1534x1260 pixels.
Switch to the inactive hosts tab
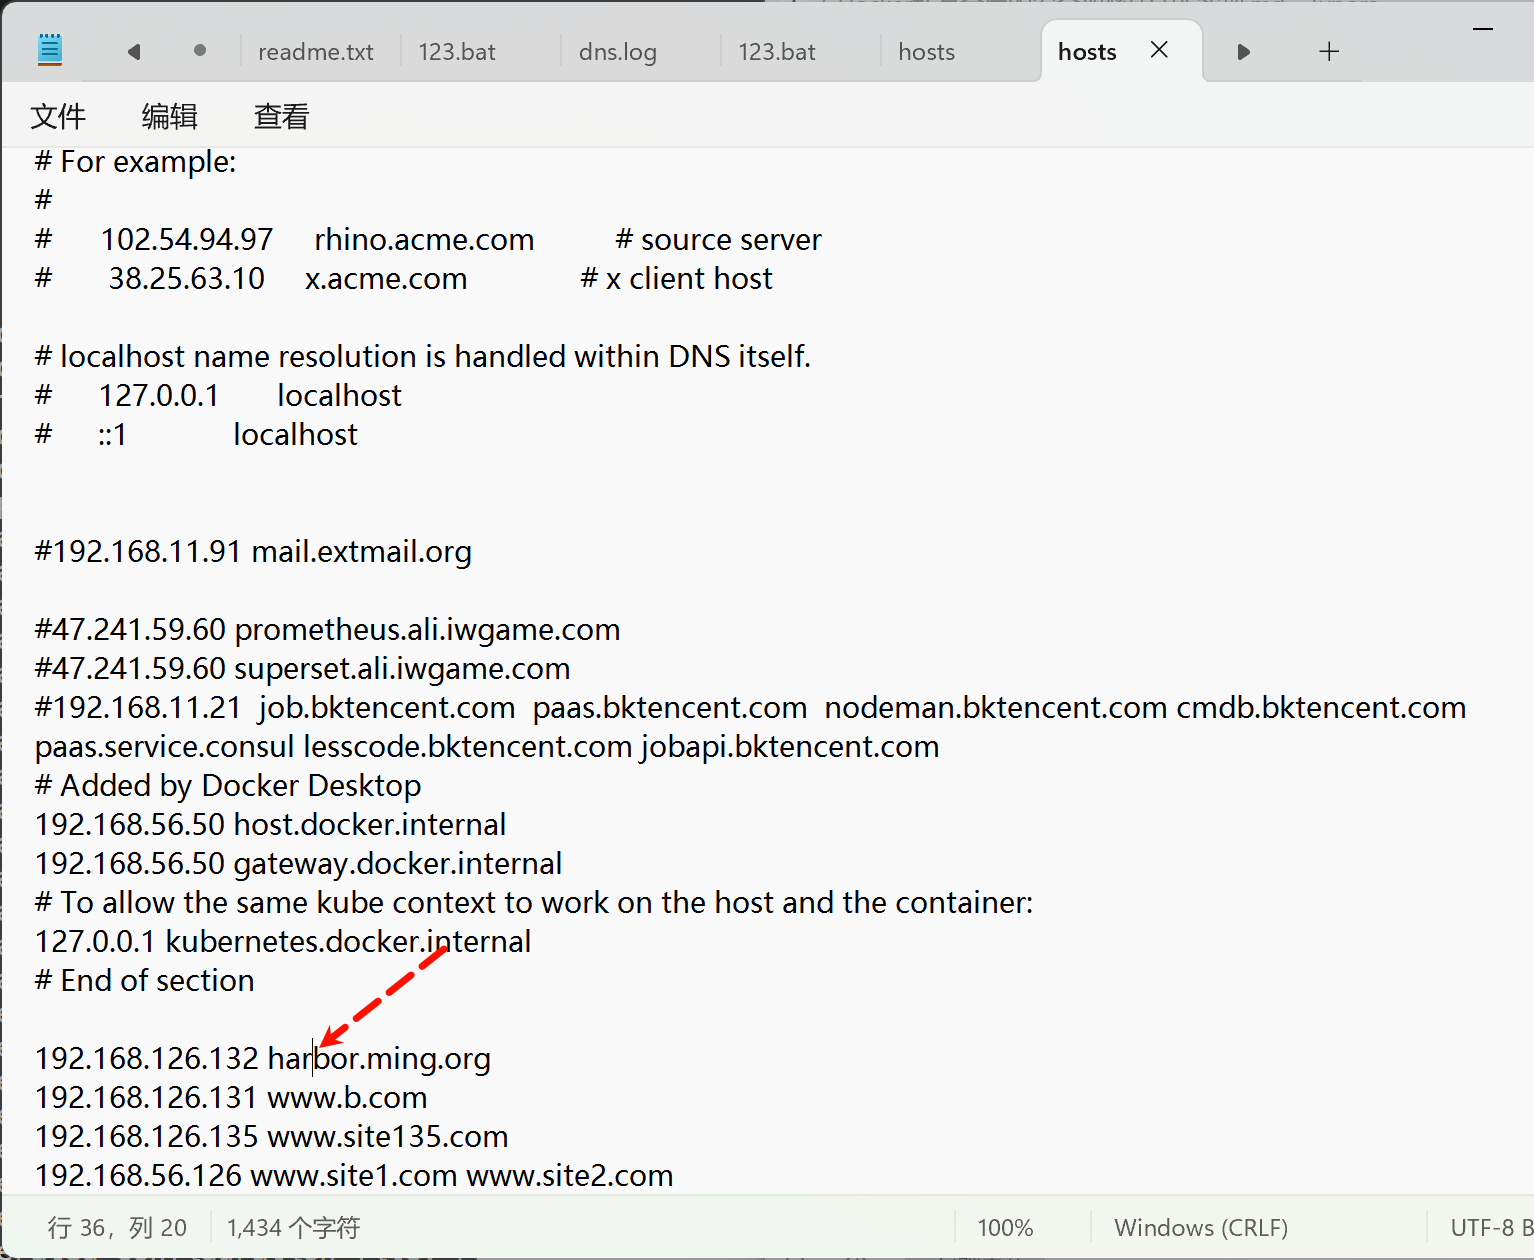click(926, 52)
